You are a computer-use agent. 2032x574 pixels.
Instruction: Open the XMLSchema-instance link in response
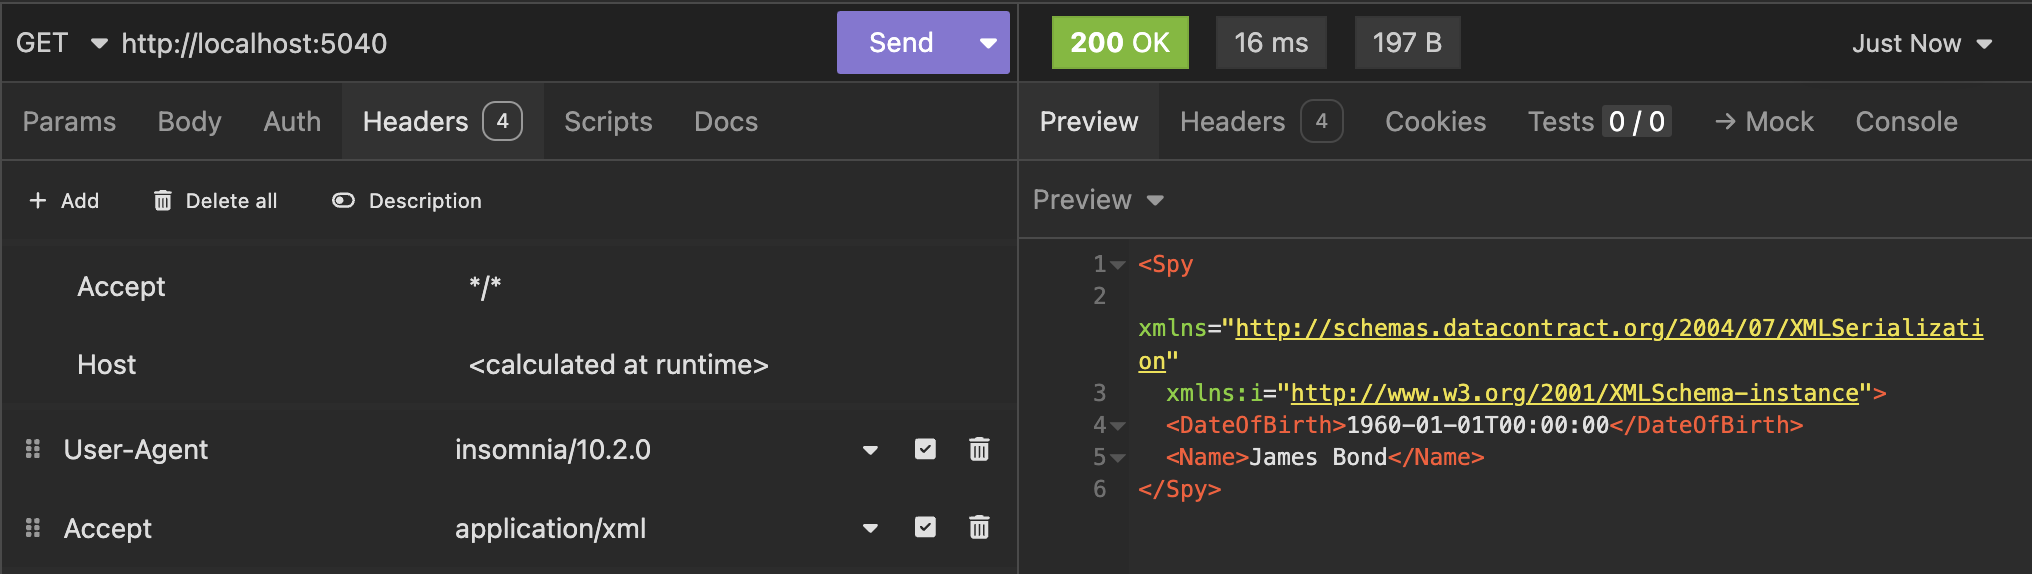tap(1574, 393)
